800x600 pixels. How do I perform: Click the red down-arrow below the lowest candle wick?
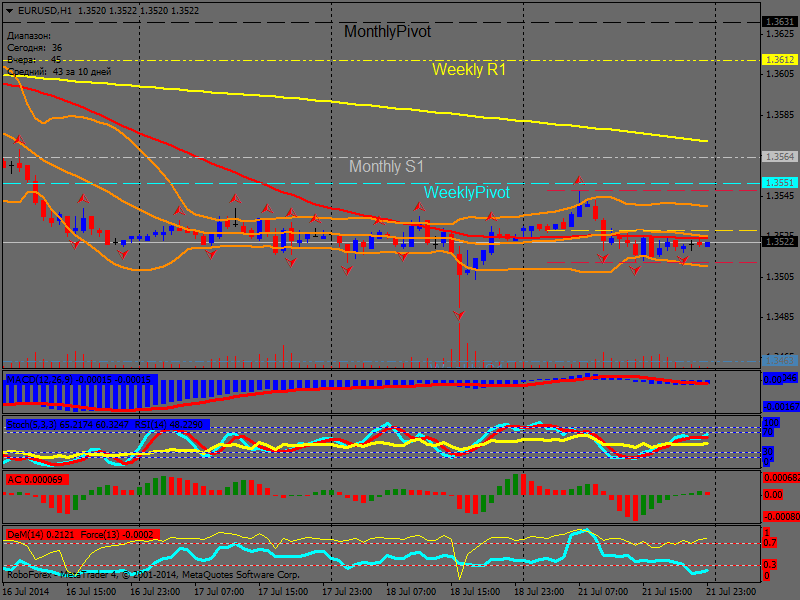459,315
